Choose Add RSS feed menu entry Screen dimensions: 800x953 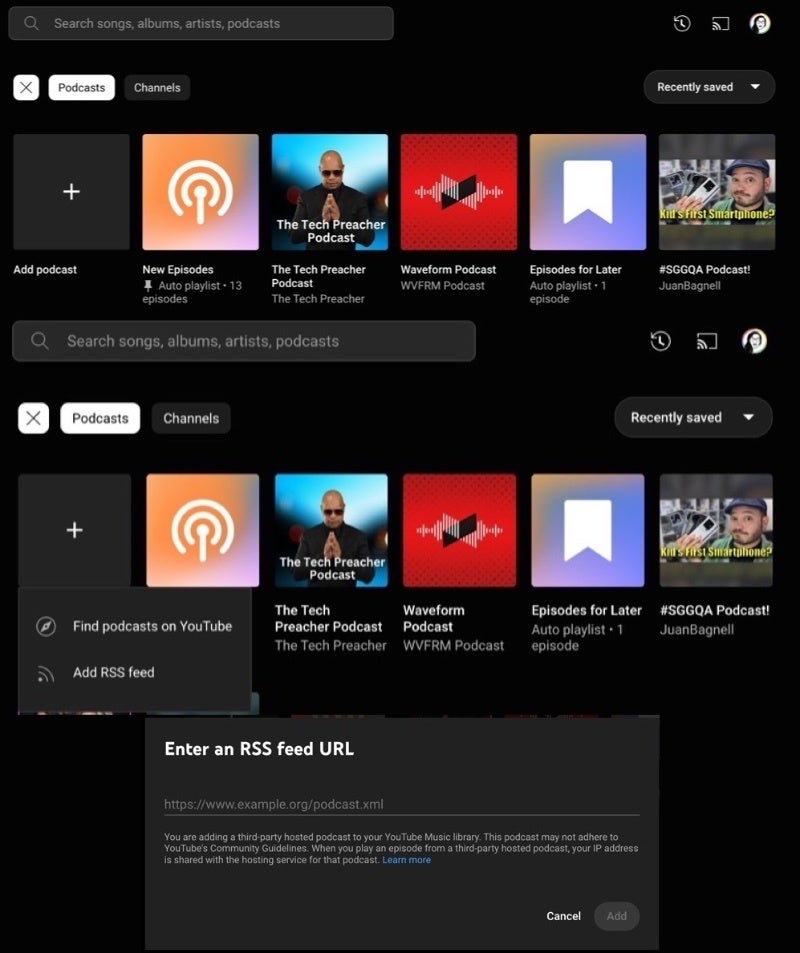click(x=134, y=672)
